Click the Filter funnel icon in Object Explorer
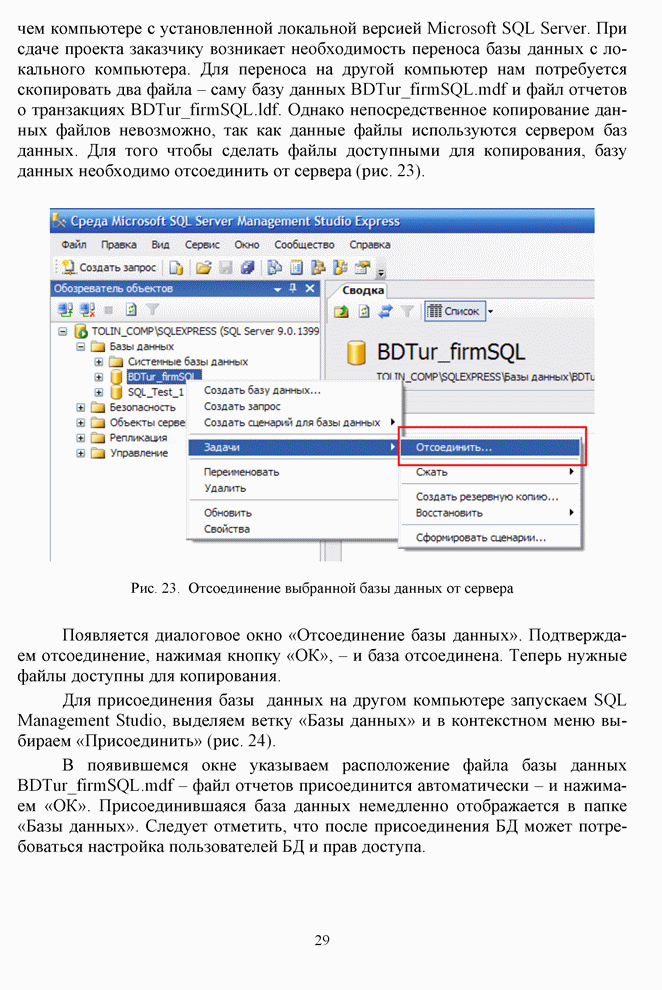662x990 pixels. (152, 310)
